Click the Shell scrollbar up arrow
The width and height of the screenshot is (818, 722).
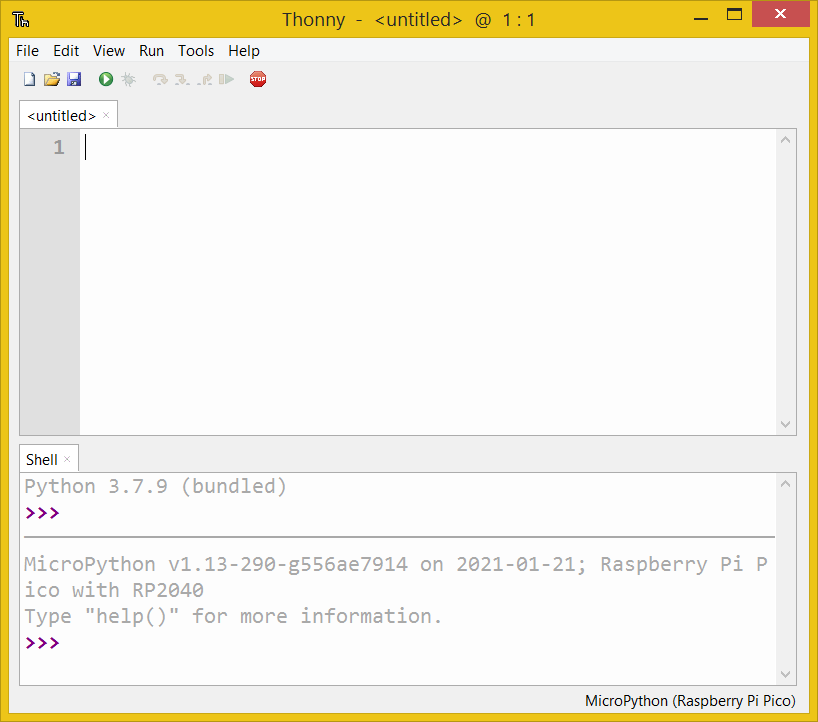(786, 484)
